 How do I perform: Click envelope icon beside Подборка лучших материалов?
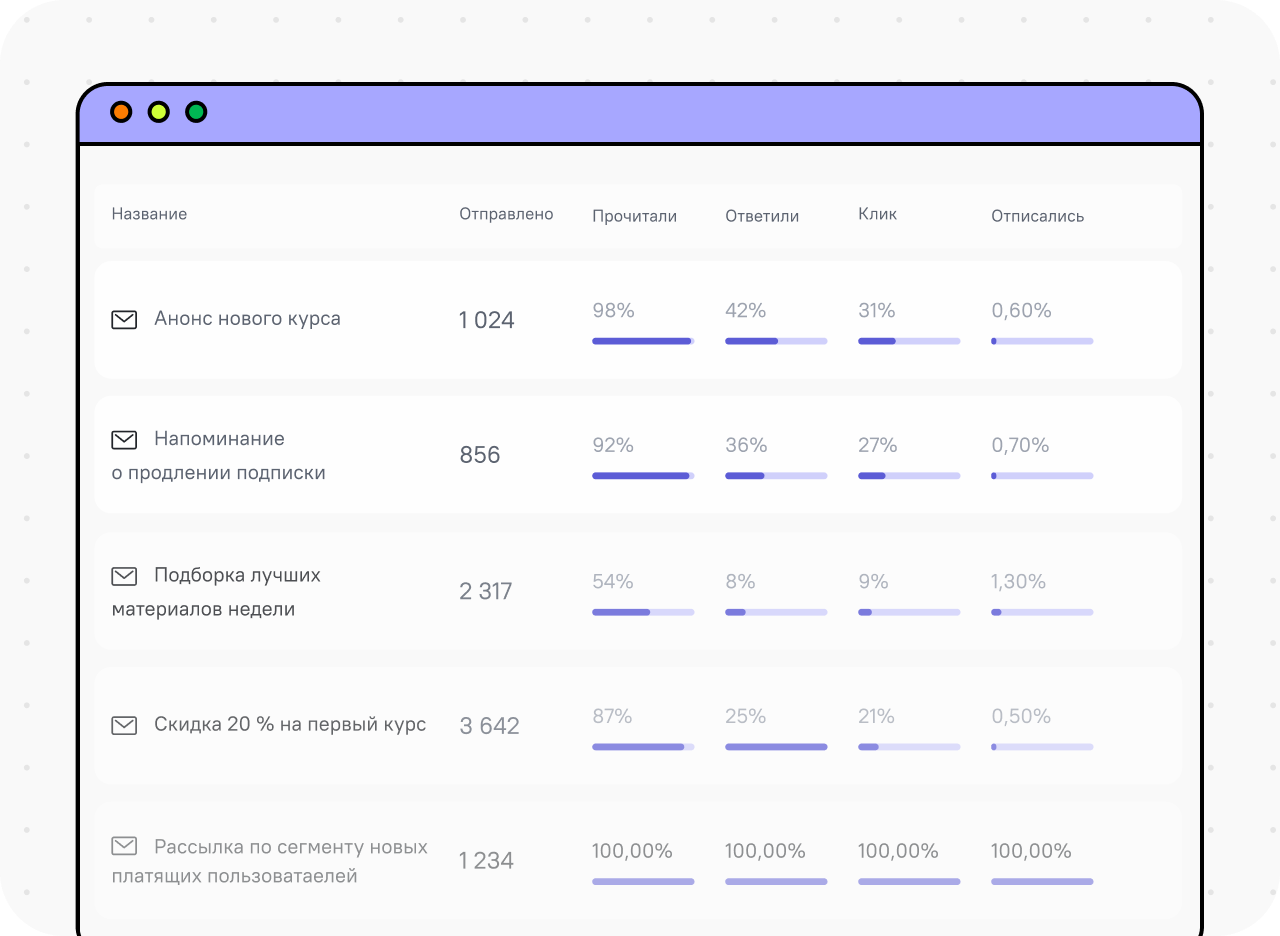click(x=124, y=576)
